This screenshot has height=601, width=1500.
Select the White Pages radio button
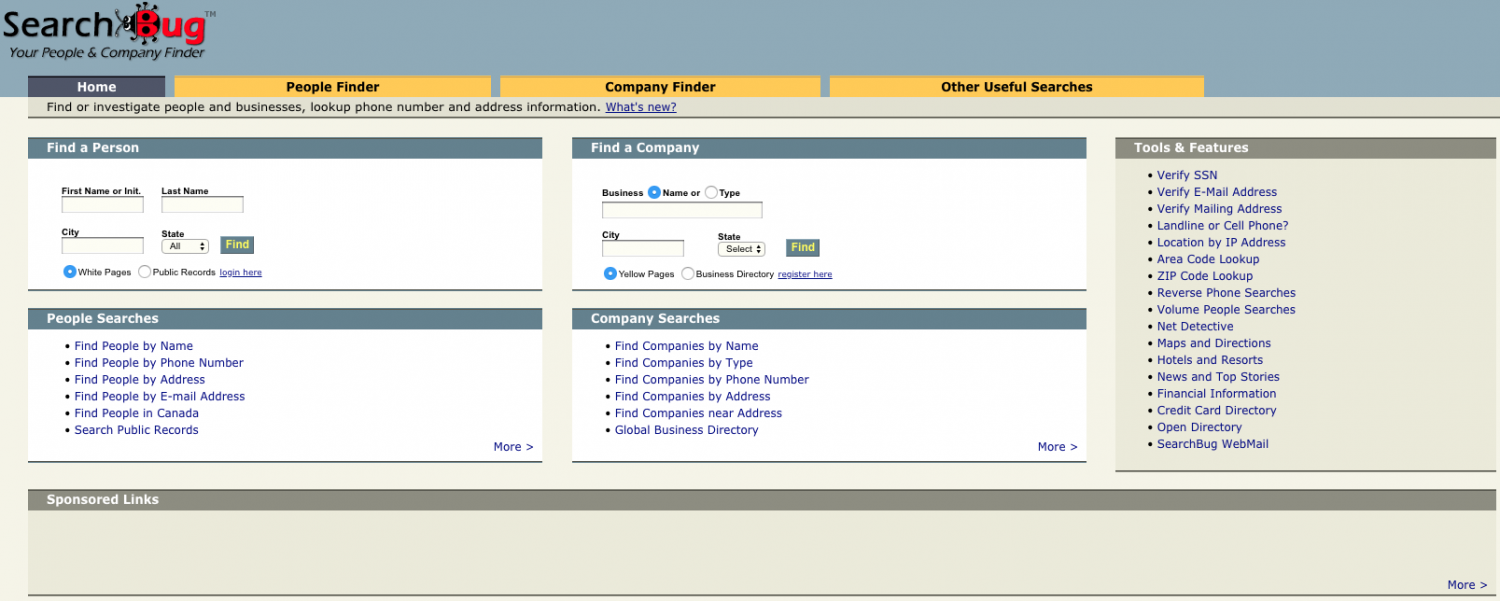(x=70, y=272)
